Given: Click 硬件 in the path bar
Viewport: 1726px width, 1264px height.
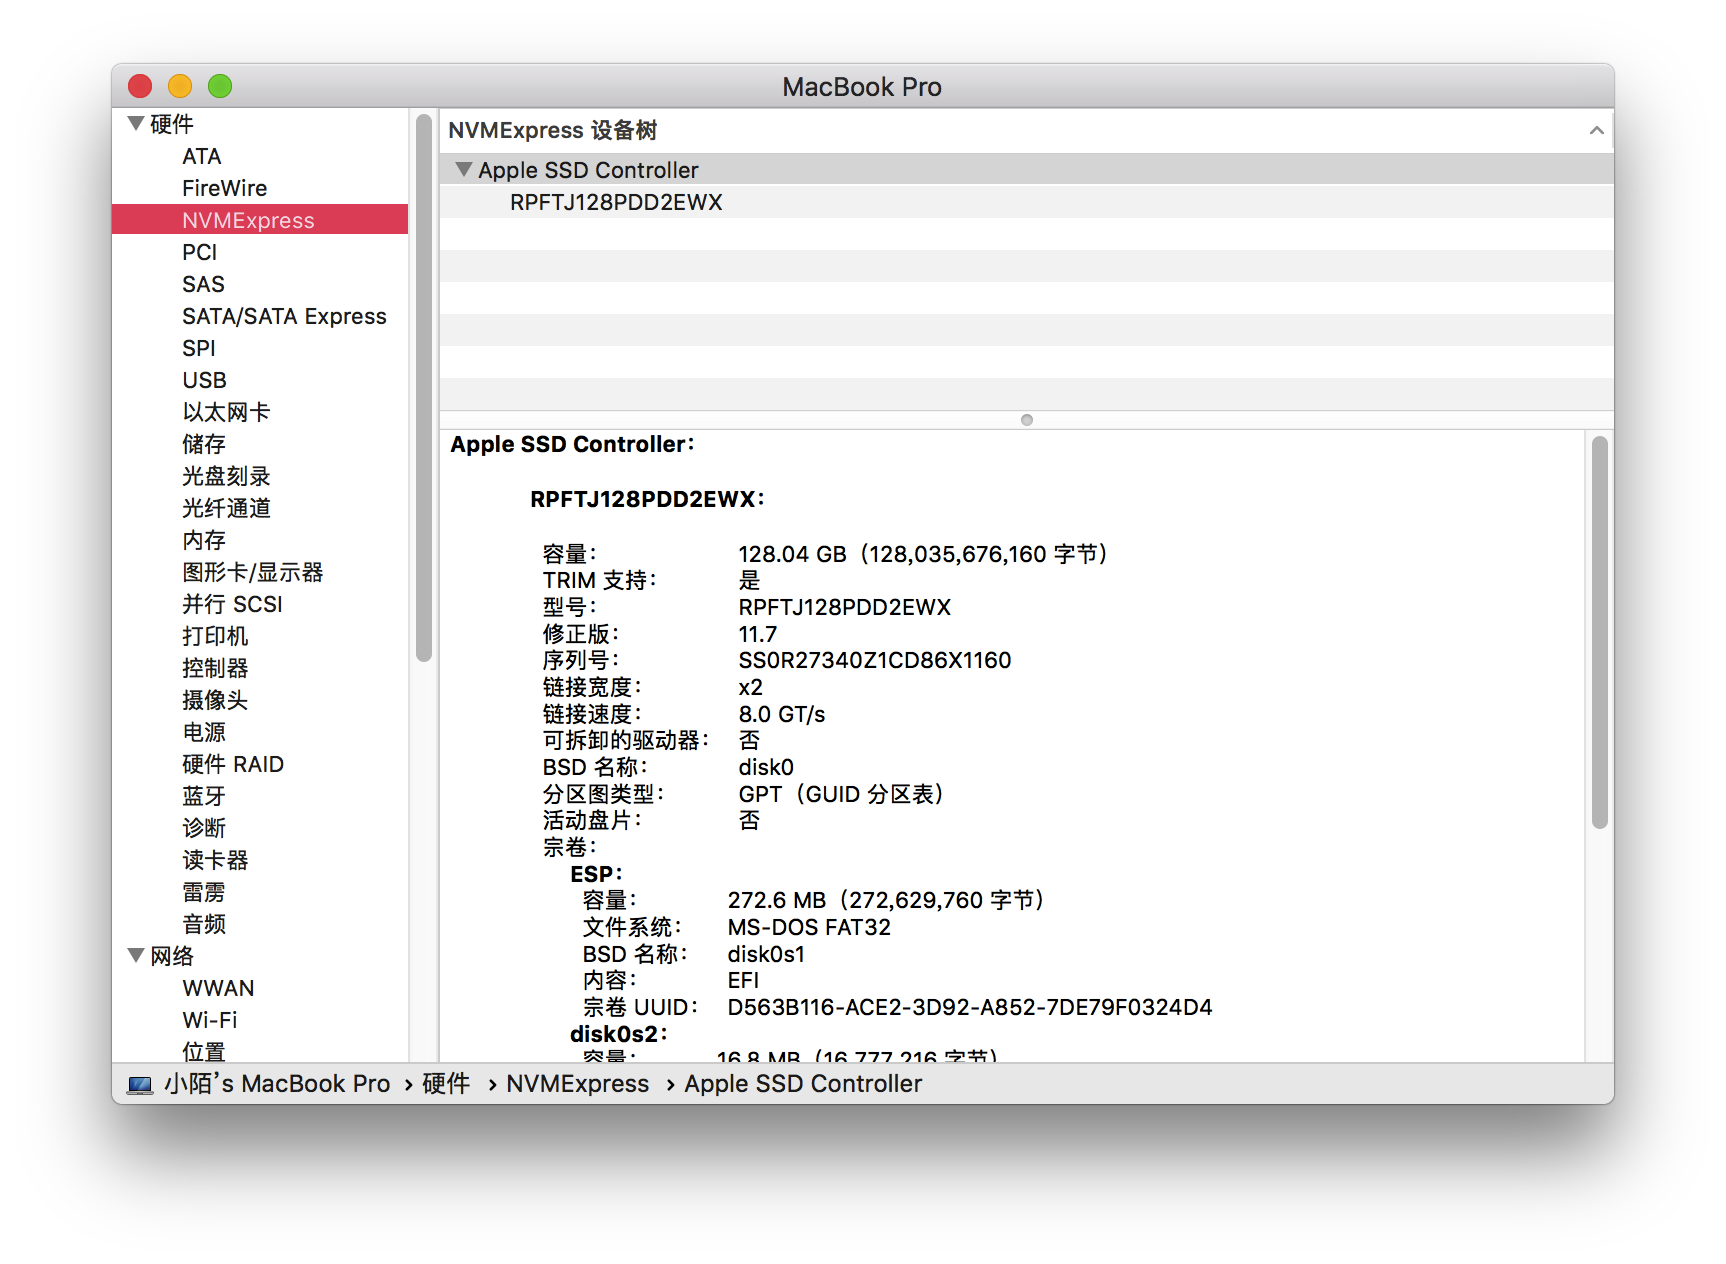Looking at the screenshot, I should [x=446, y=1084].
